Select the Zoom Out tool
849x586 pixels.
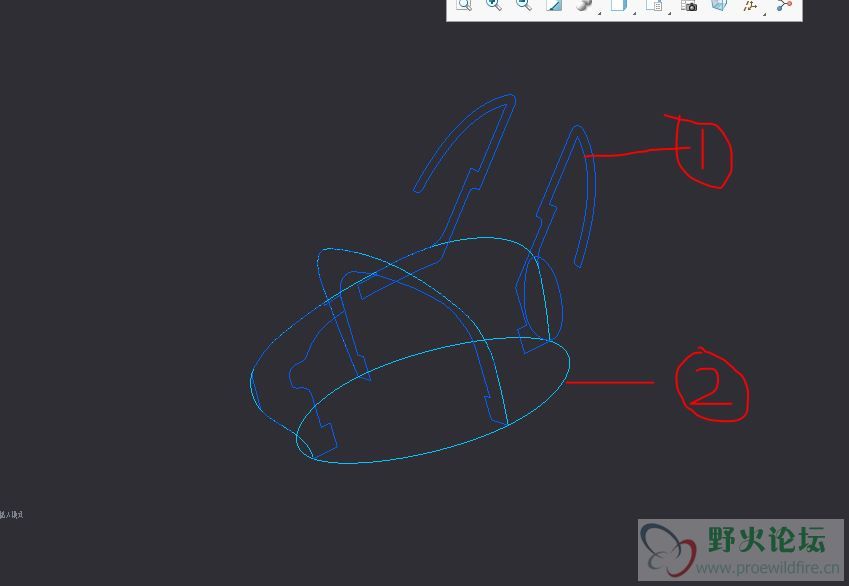coord(524,5)
